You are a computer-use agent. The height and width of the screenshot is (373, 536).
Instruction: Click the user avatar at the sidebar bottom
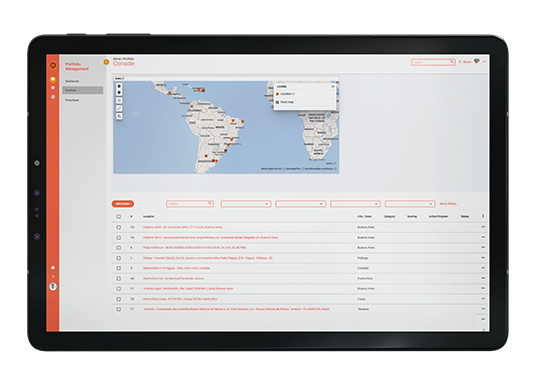coord(53,286)
